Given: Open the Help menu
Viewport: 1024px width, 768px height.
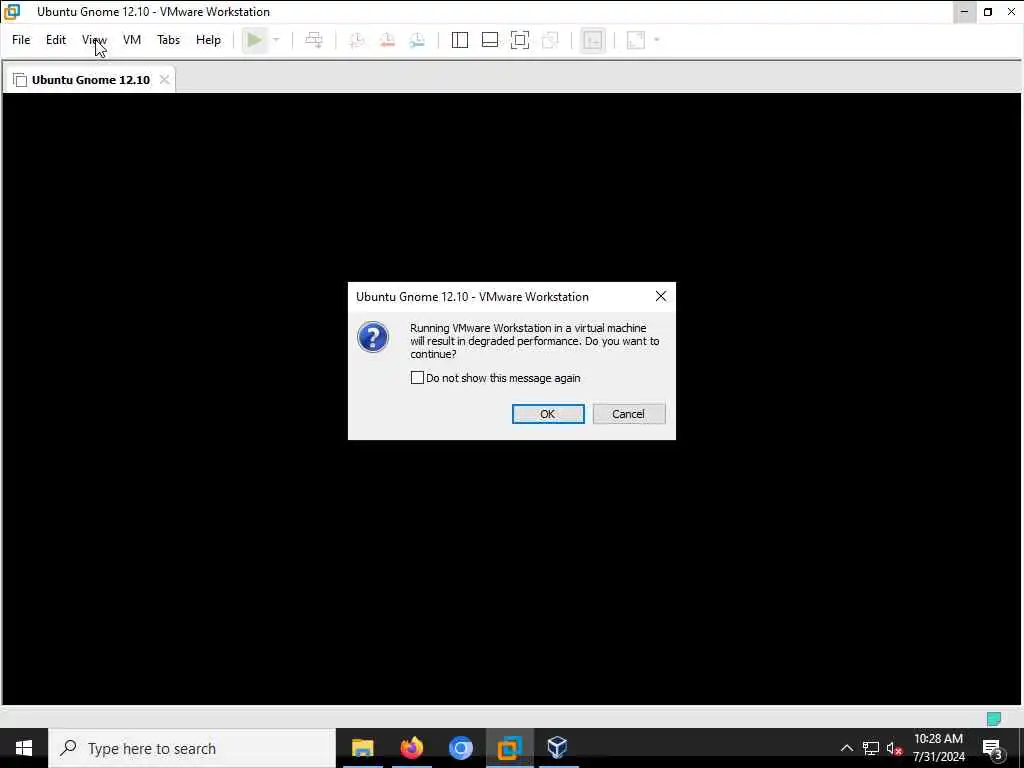Looking at the screenshot, I should (x=208, y=40).
